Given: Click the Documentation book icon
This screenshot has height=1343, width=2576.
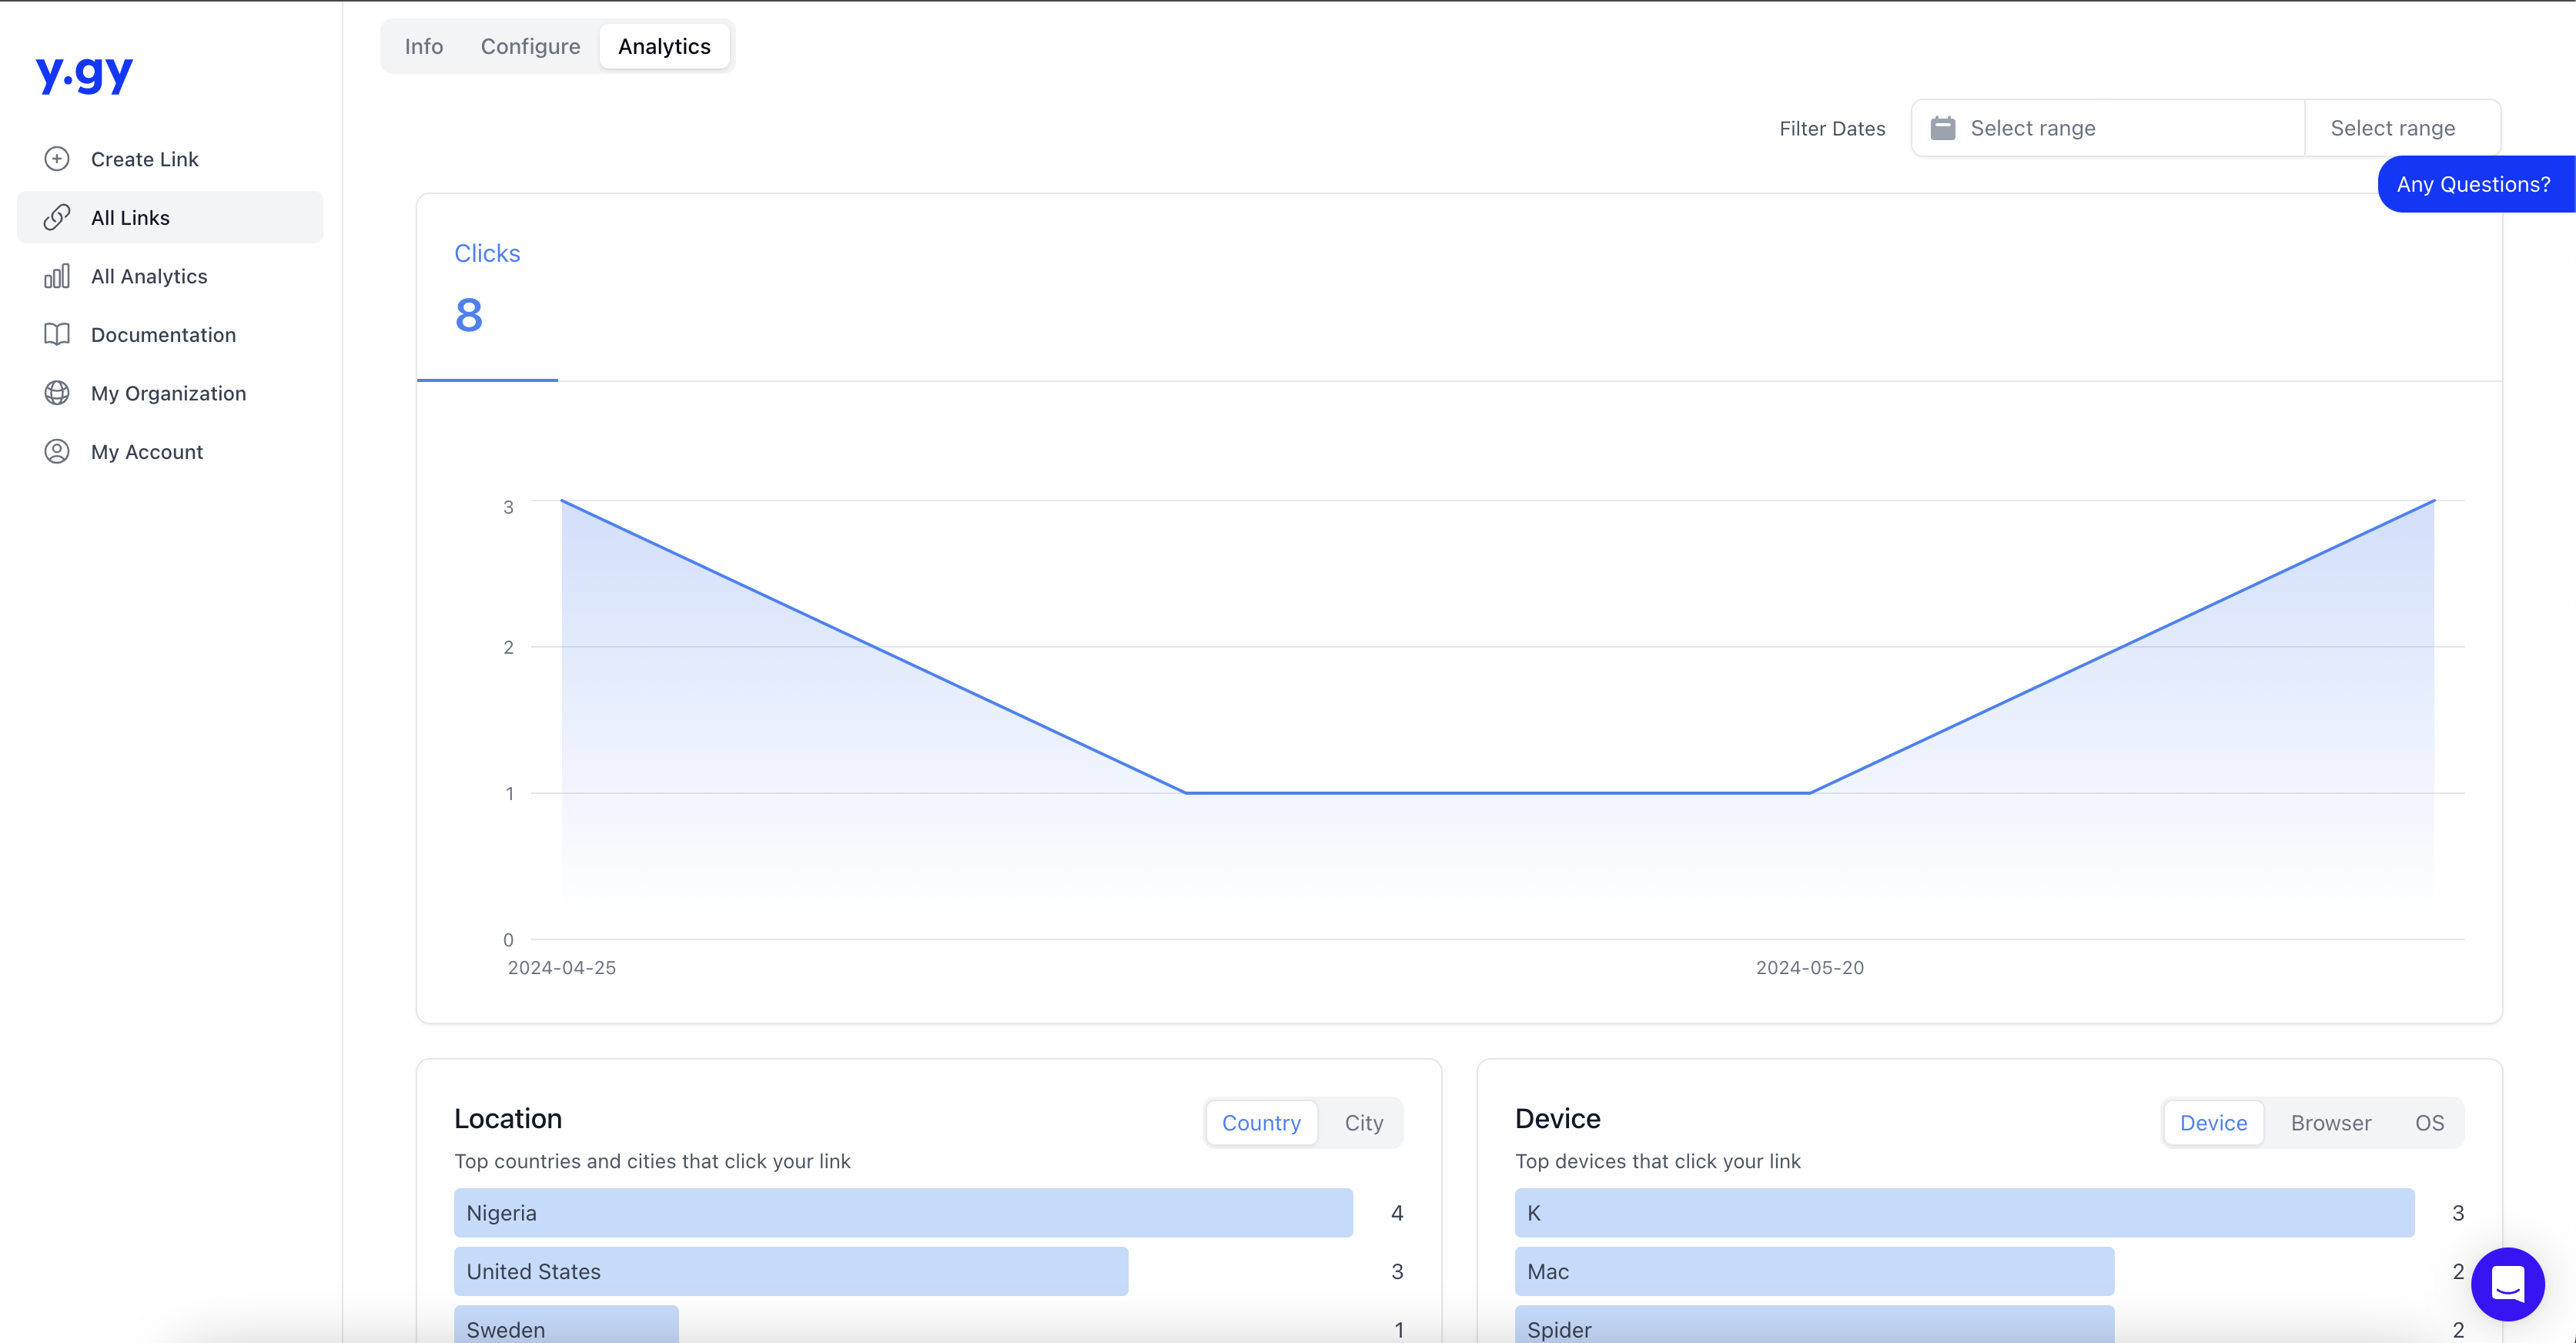Looking at the screenshot, I should coord(57,334).
